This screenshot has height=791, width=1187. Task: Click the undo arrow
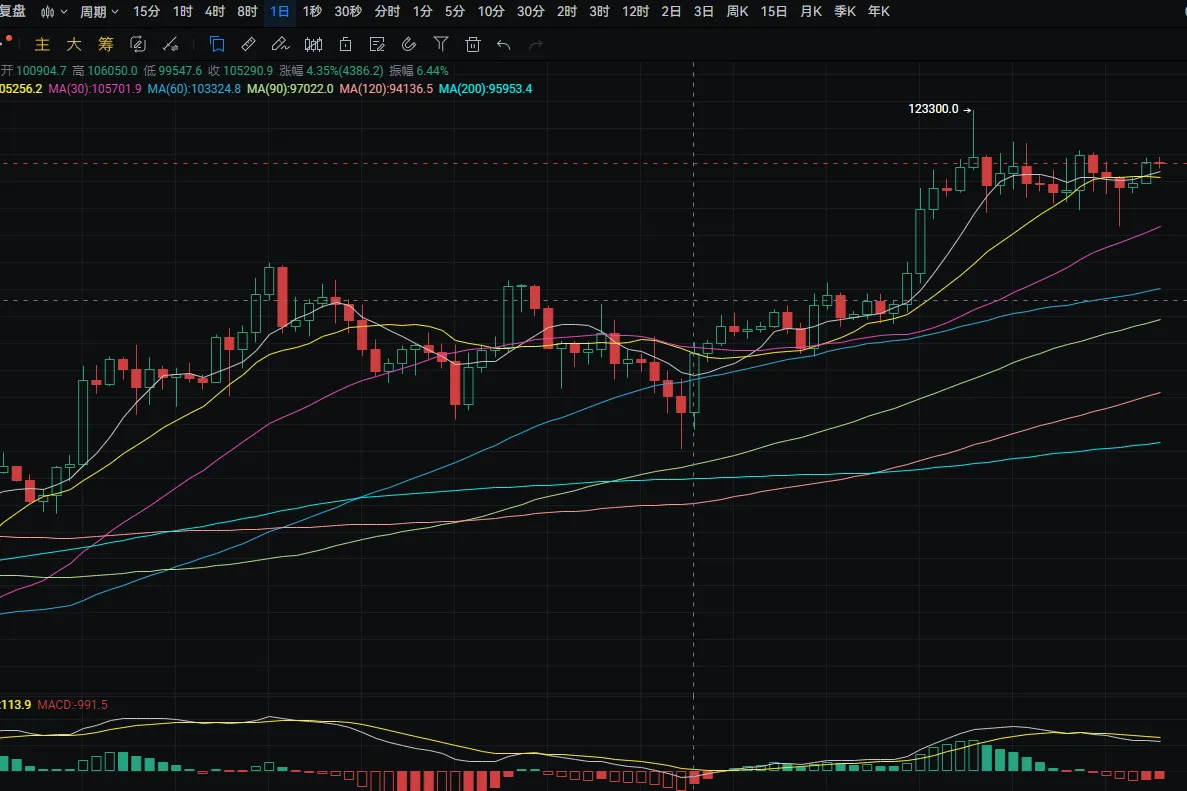click(503, 45)
